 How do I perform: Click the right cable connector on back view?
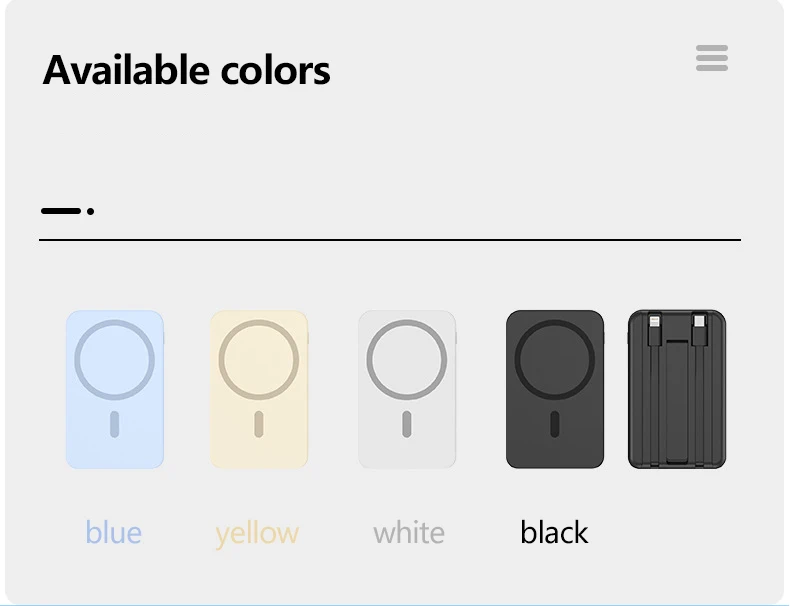[x=699, y=330]
